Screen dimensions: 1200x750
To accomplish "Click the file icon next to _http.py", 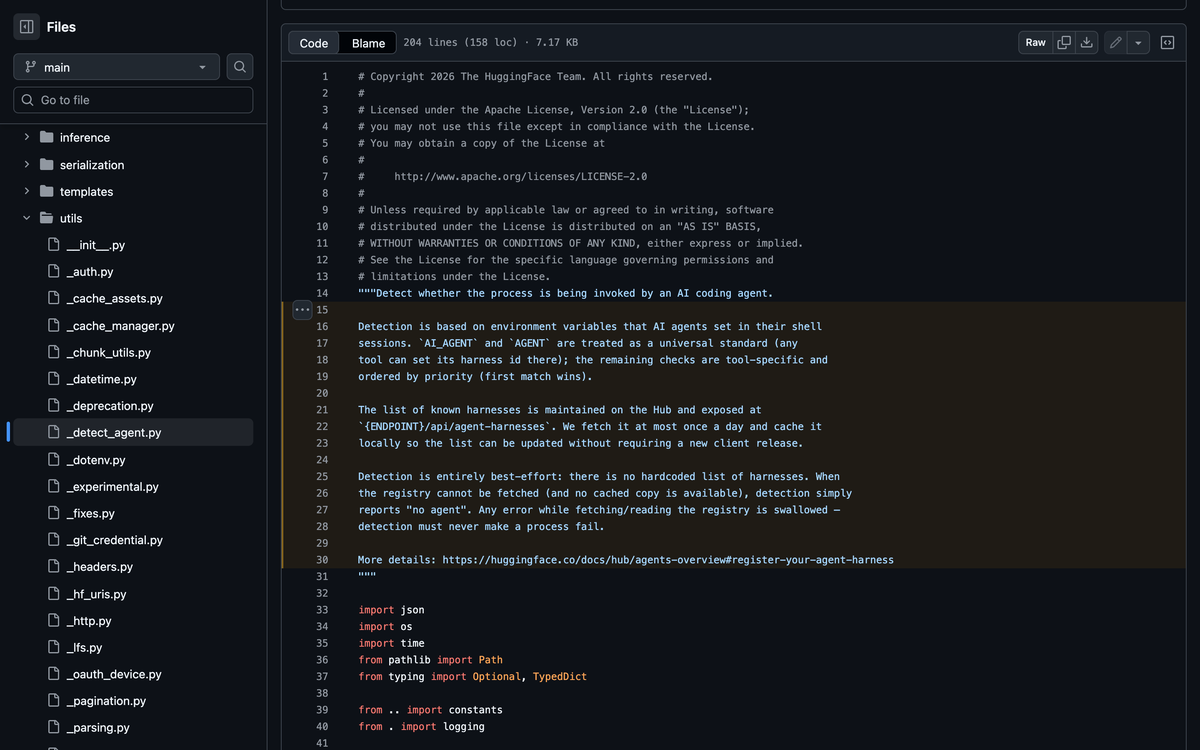I will pos(54,621).
